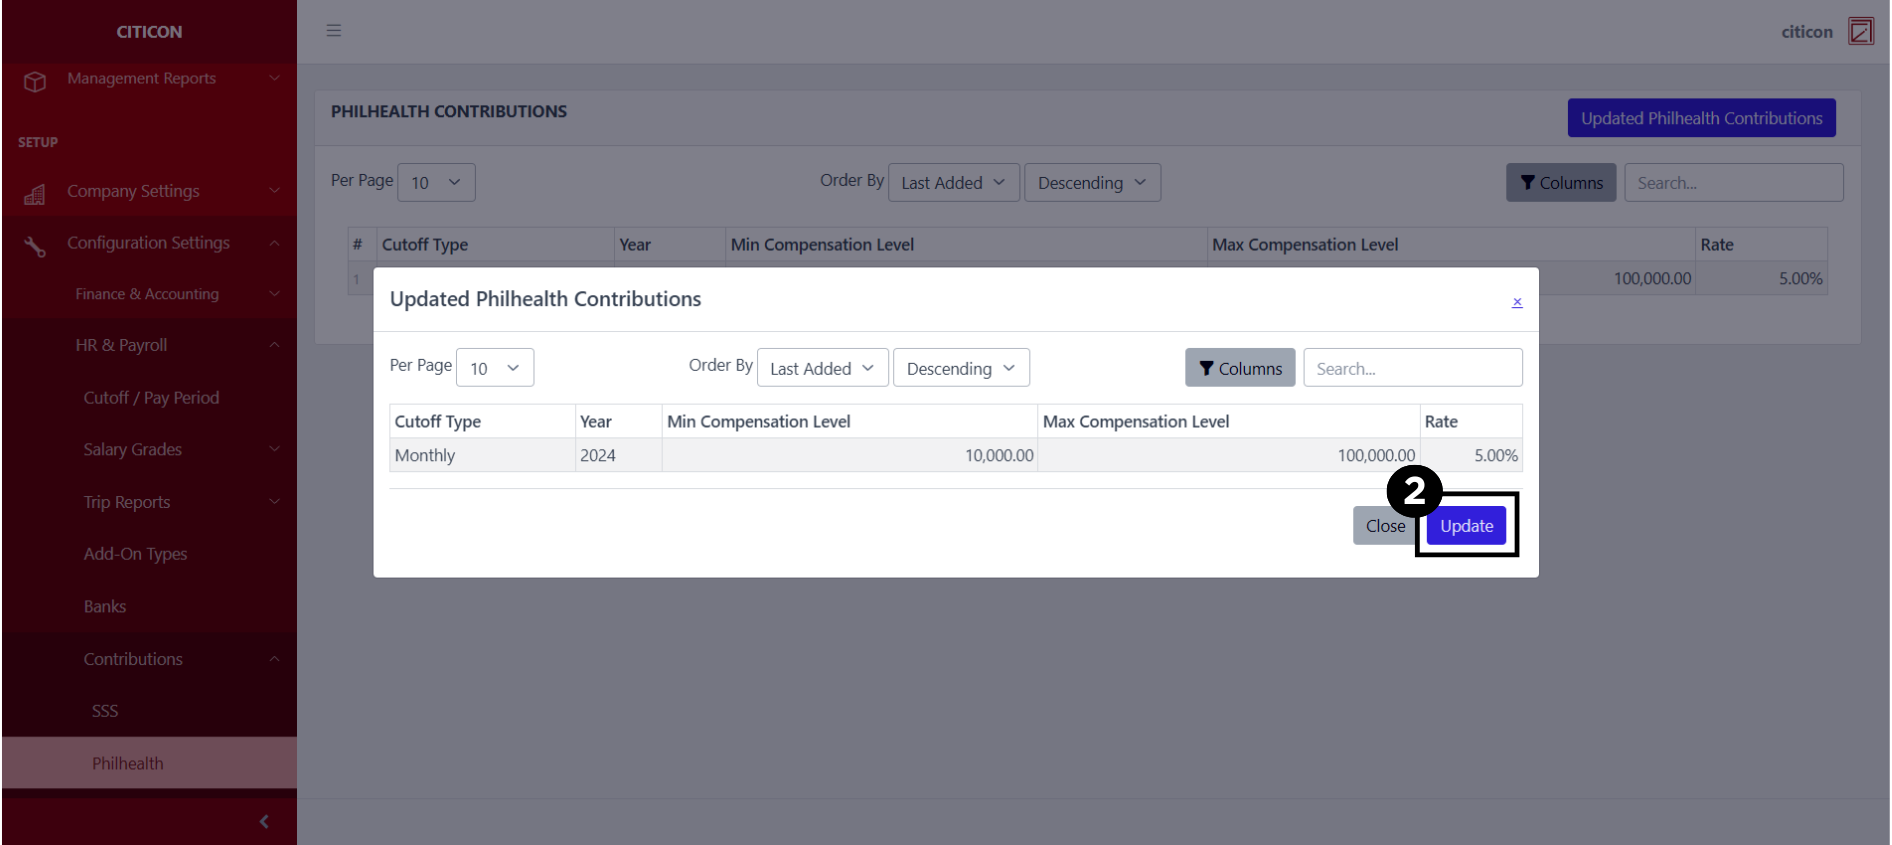Open the modal Descending sort dropdown
Image resolution: width=1892 pixels, height=845 pixels.
tap(960, 368)
